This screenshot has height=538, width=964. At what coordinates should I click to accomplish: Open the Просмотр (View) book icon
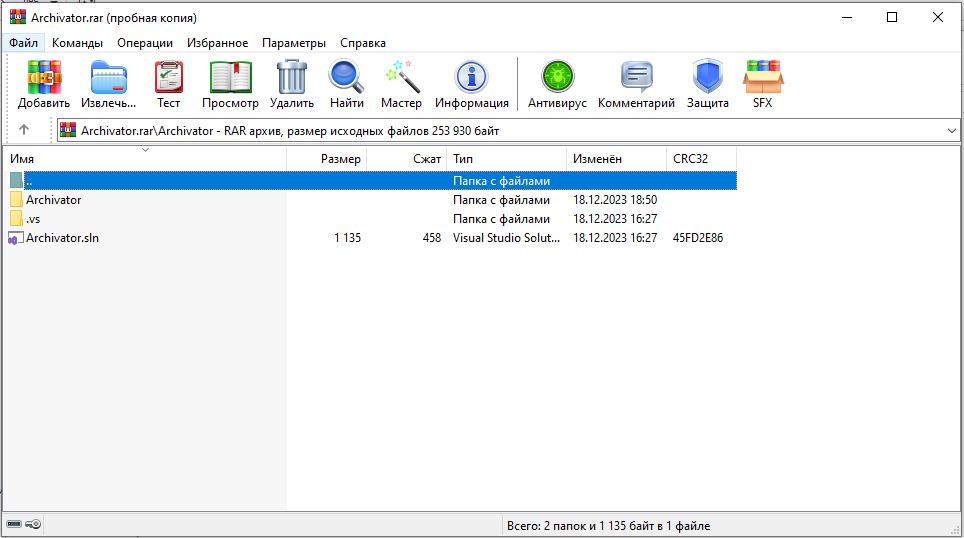click(230, 77)
